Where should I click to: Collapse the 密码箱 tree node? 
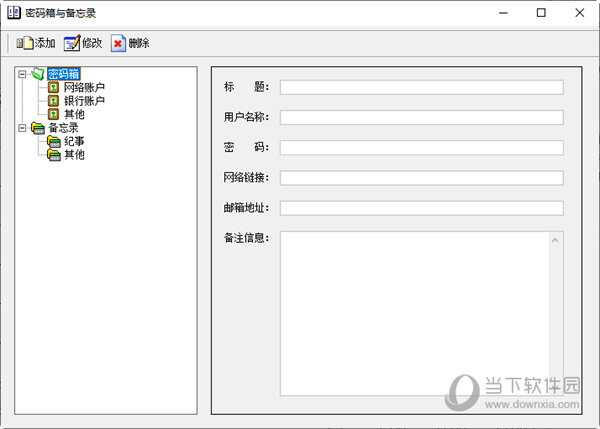(22, 74)
